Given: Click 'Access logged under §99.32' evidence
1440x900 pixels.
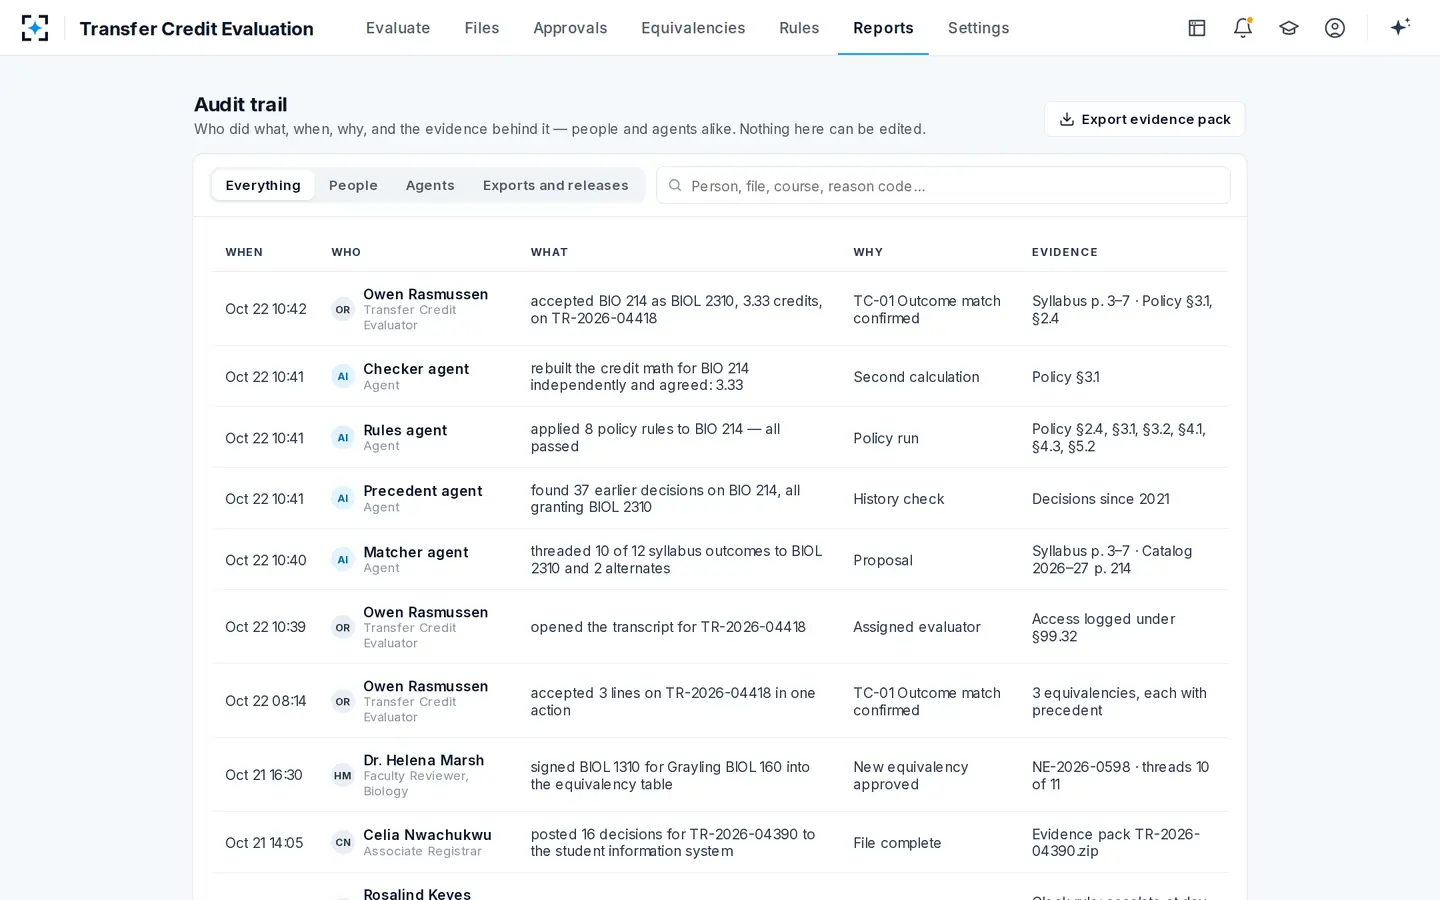Looking at the screenshot, I should coord(1104,628).
